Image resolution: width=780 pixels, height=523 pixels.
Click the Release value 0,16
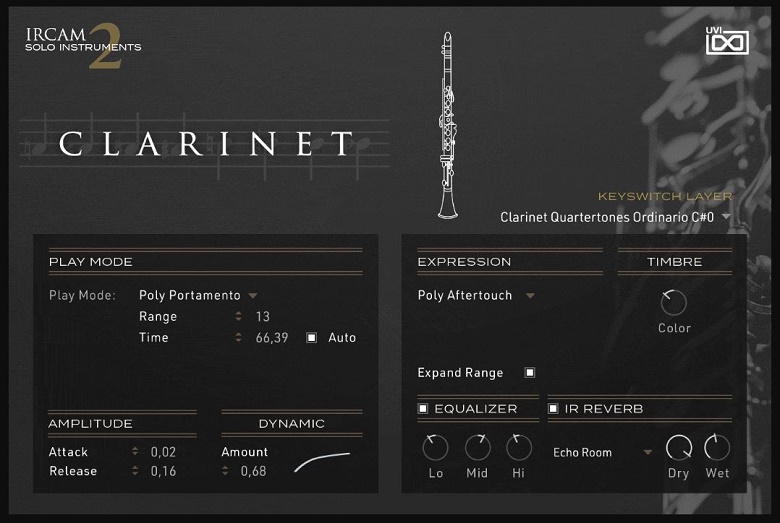pos(163,471)
